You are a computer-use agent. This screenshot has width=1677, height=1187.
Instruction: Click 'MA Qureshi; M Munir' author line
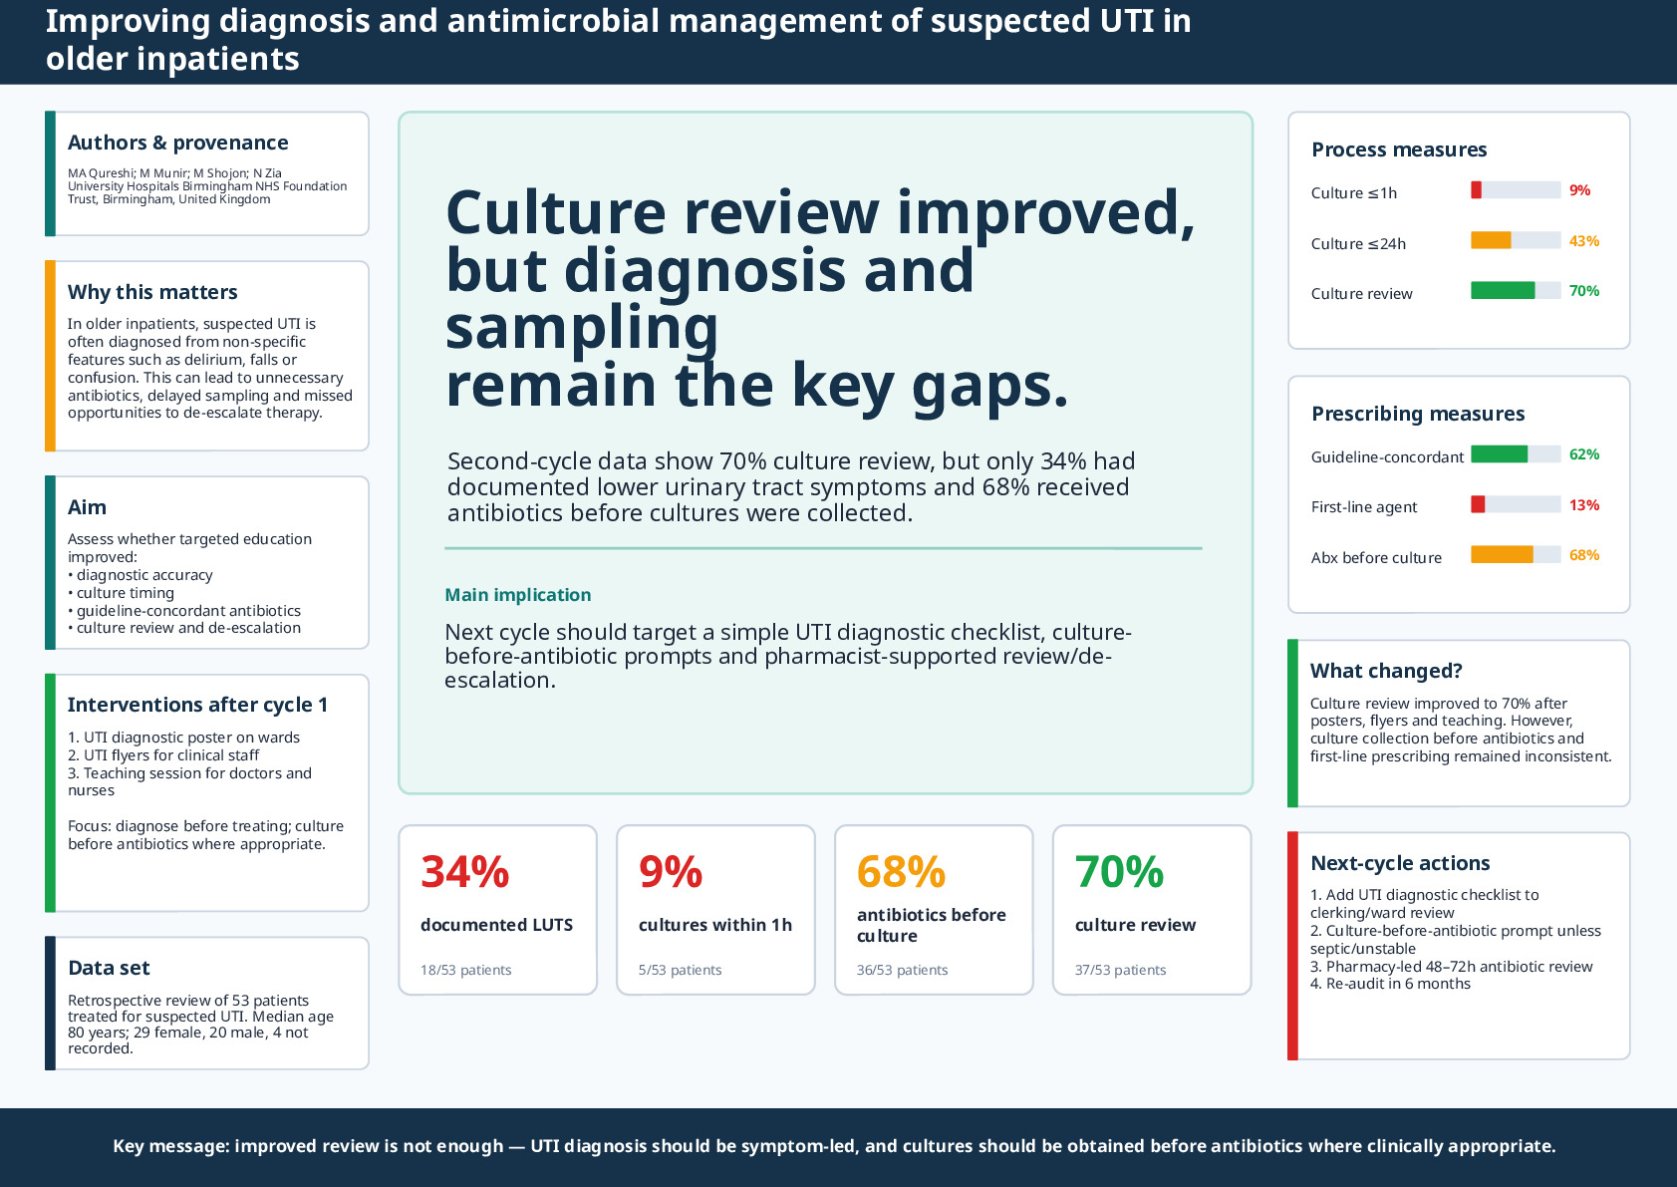click(175, 173)
